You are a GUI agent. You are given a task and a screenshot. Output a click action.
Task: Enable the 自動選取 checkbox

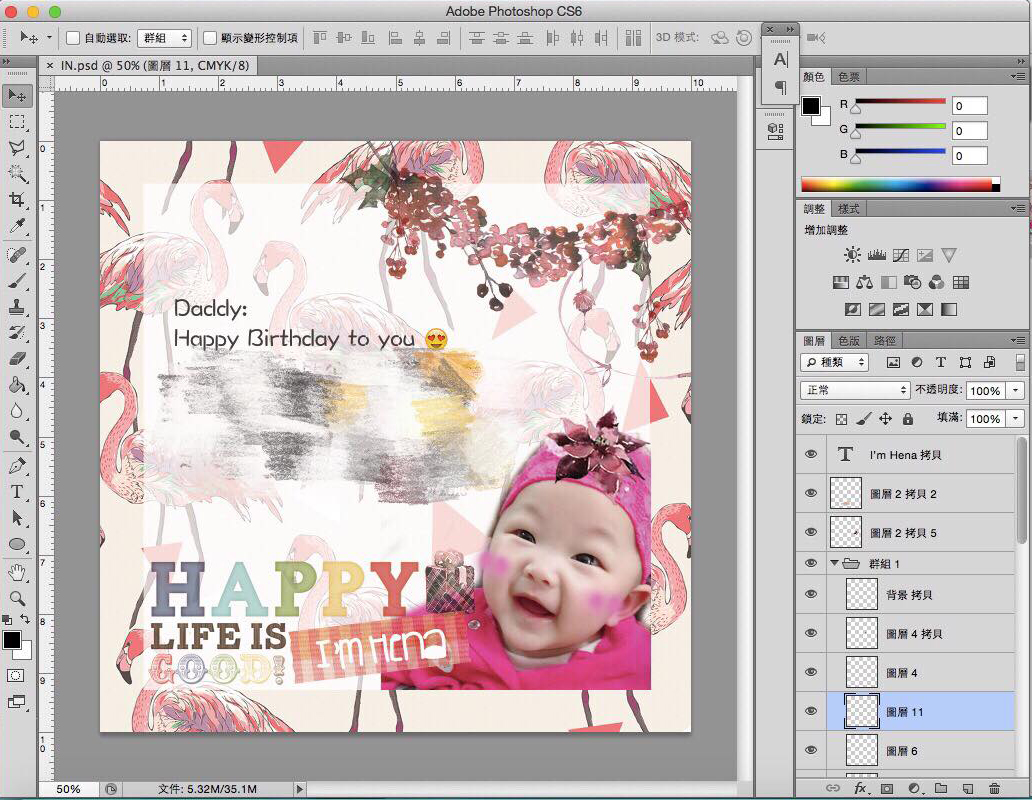click(73, 38)
